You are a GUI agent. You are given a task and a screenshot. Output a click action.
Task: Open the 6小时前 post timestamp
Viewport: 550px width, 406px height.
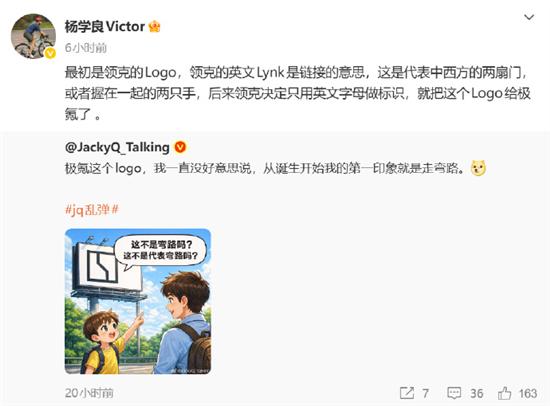pos(86,48)
